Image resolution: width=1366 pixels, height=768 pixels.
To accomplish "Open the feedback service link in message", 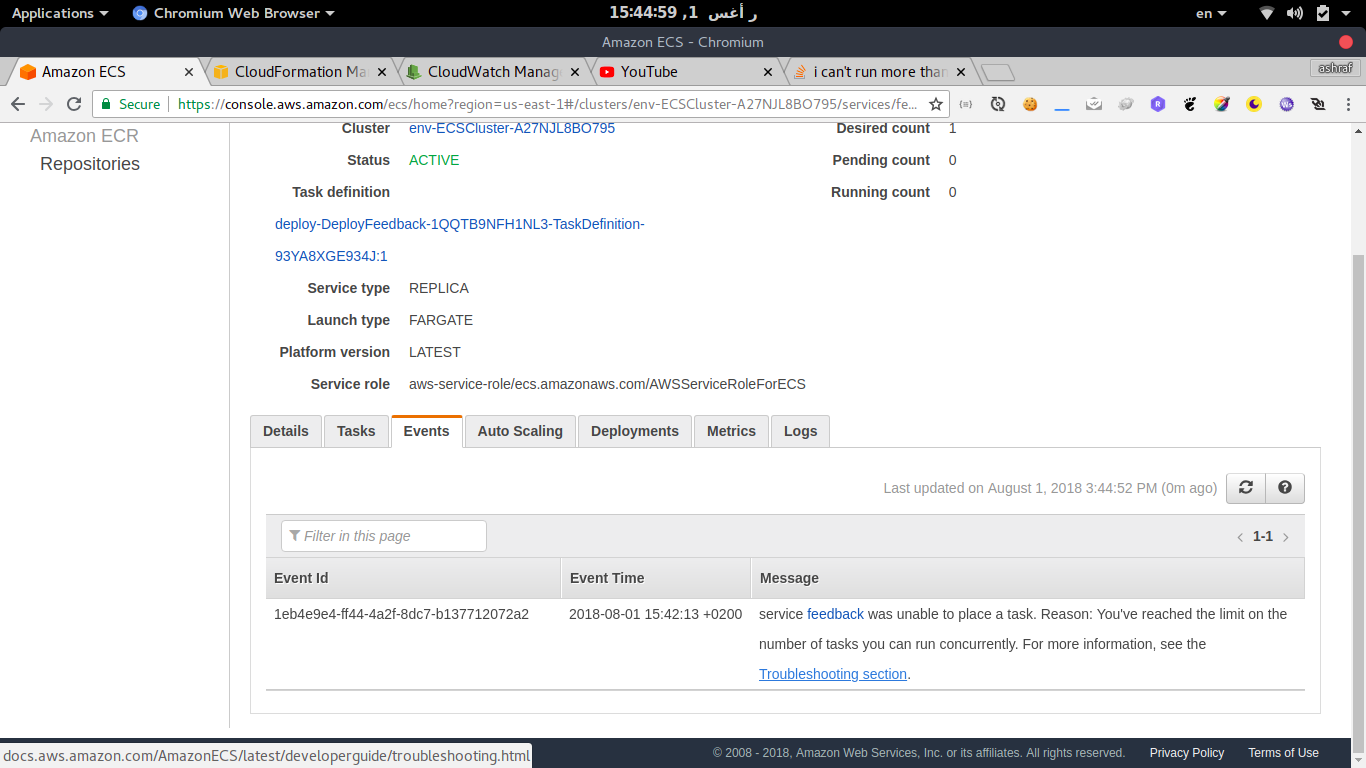I will pos(835,614).
